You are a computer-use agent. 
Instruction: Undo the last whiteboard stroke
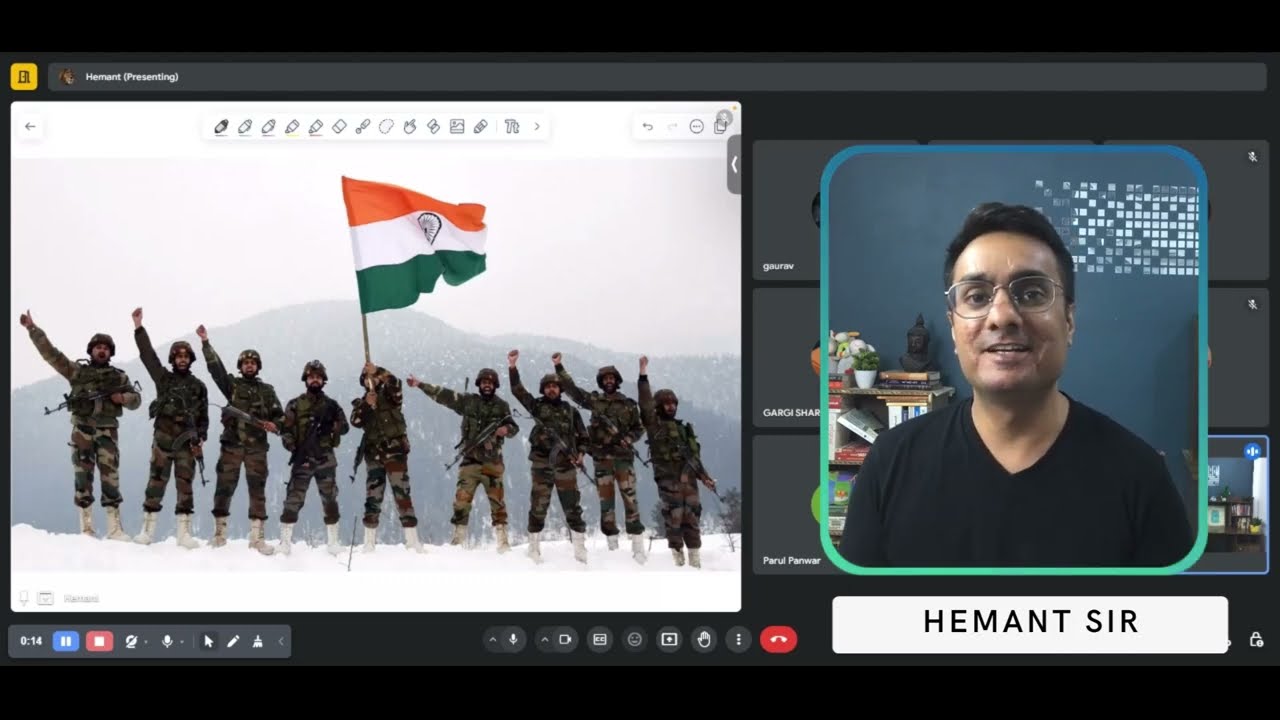(648, 127)
